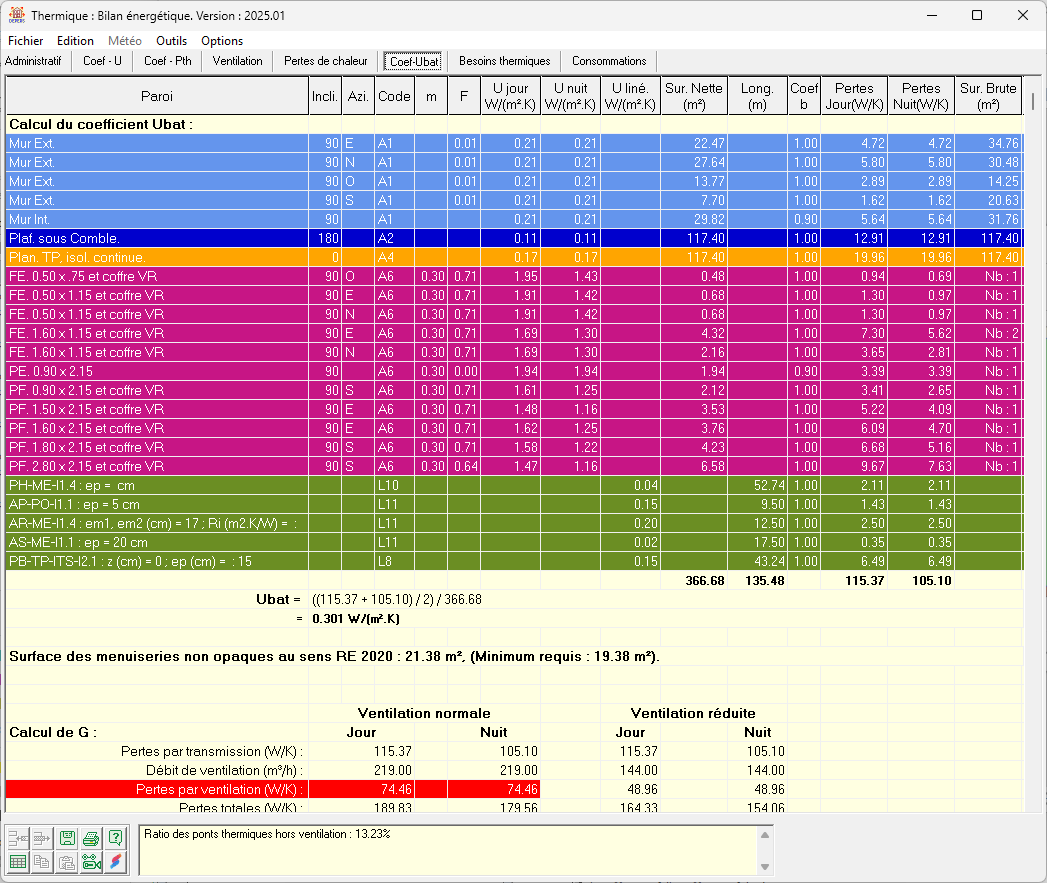Switch to the Besoins thermiques tab
The height and width of the screenshot is (883, 1047).
coord(504,60)
